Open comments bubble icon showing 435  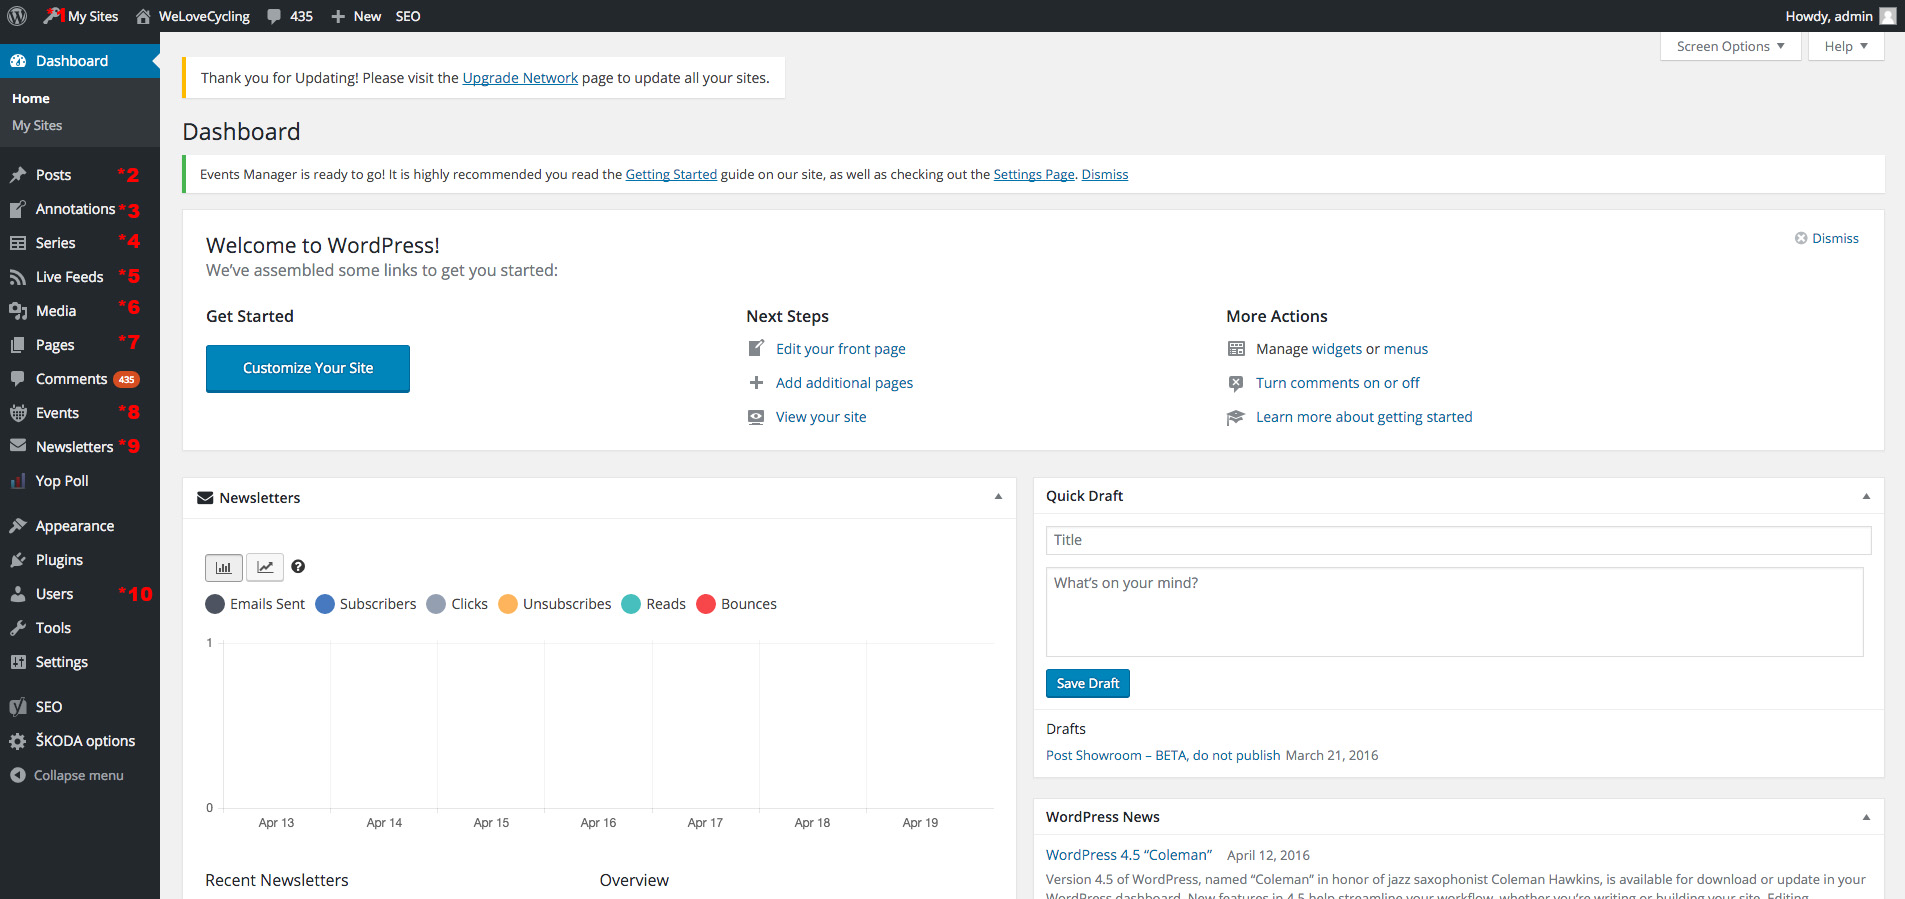(x=274, y=16)
